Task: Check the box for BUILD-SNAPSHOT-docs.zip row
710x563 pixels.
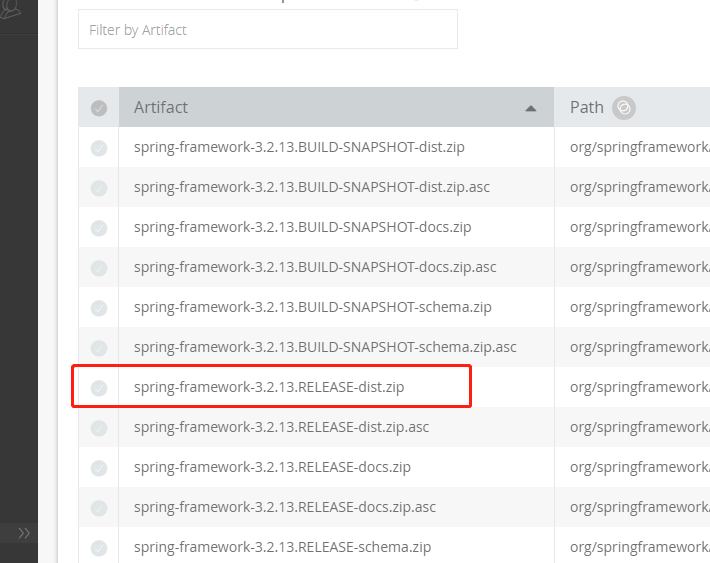Action: (x=99, y=228)
